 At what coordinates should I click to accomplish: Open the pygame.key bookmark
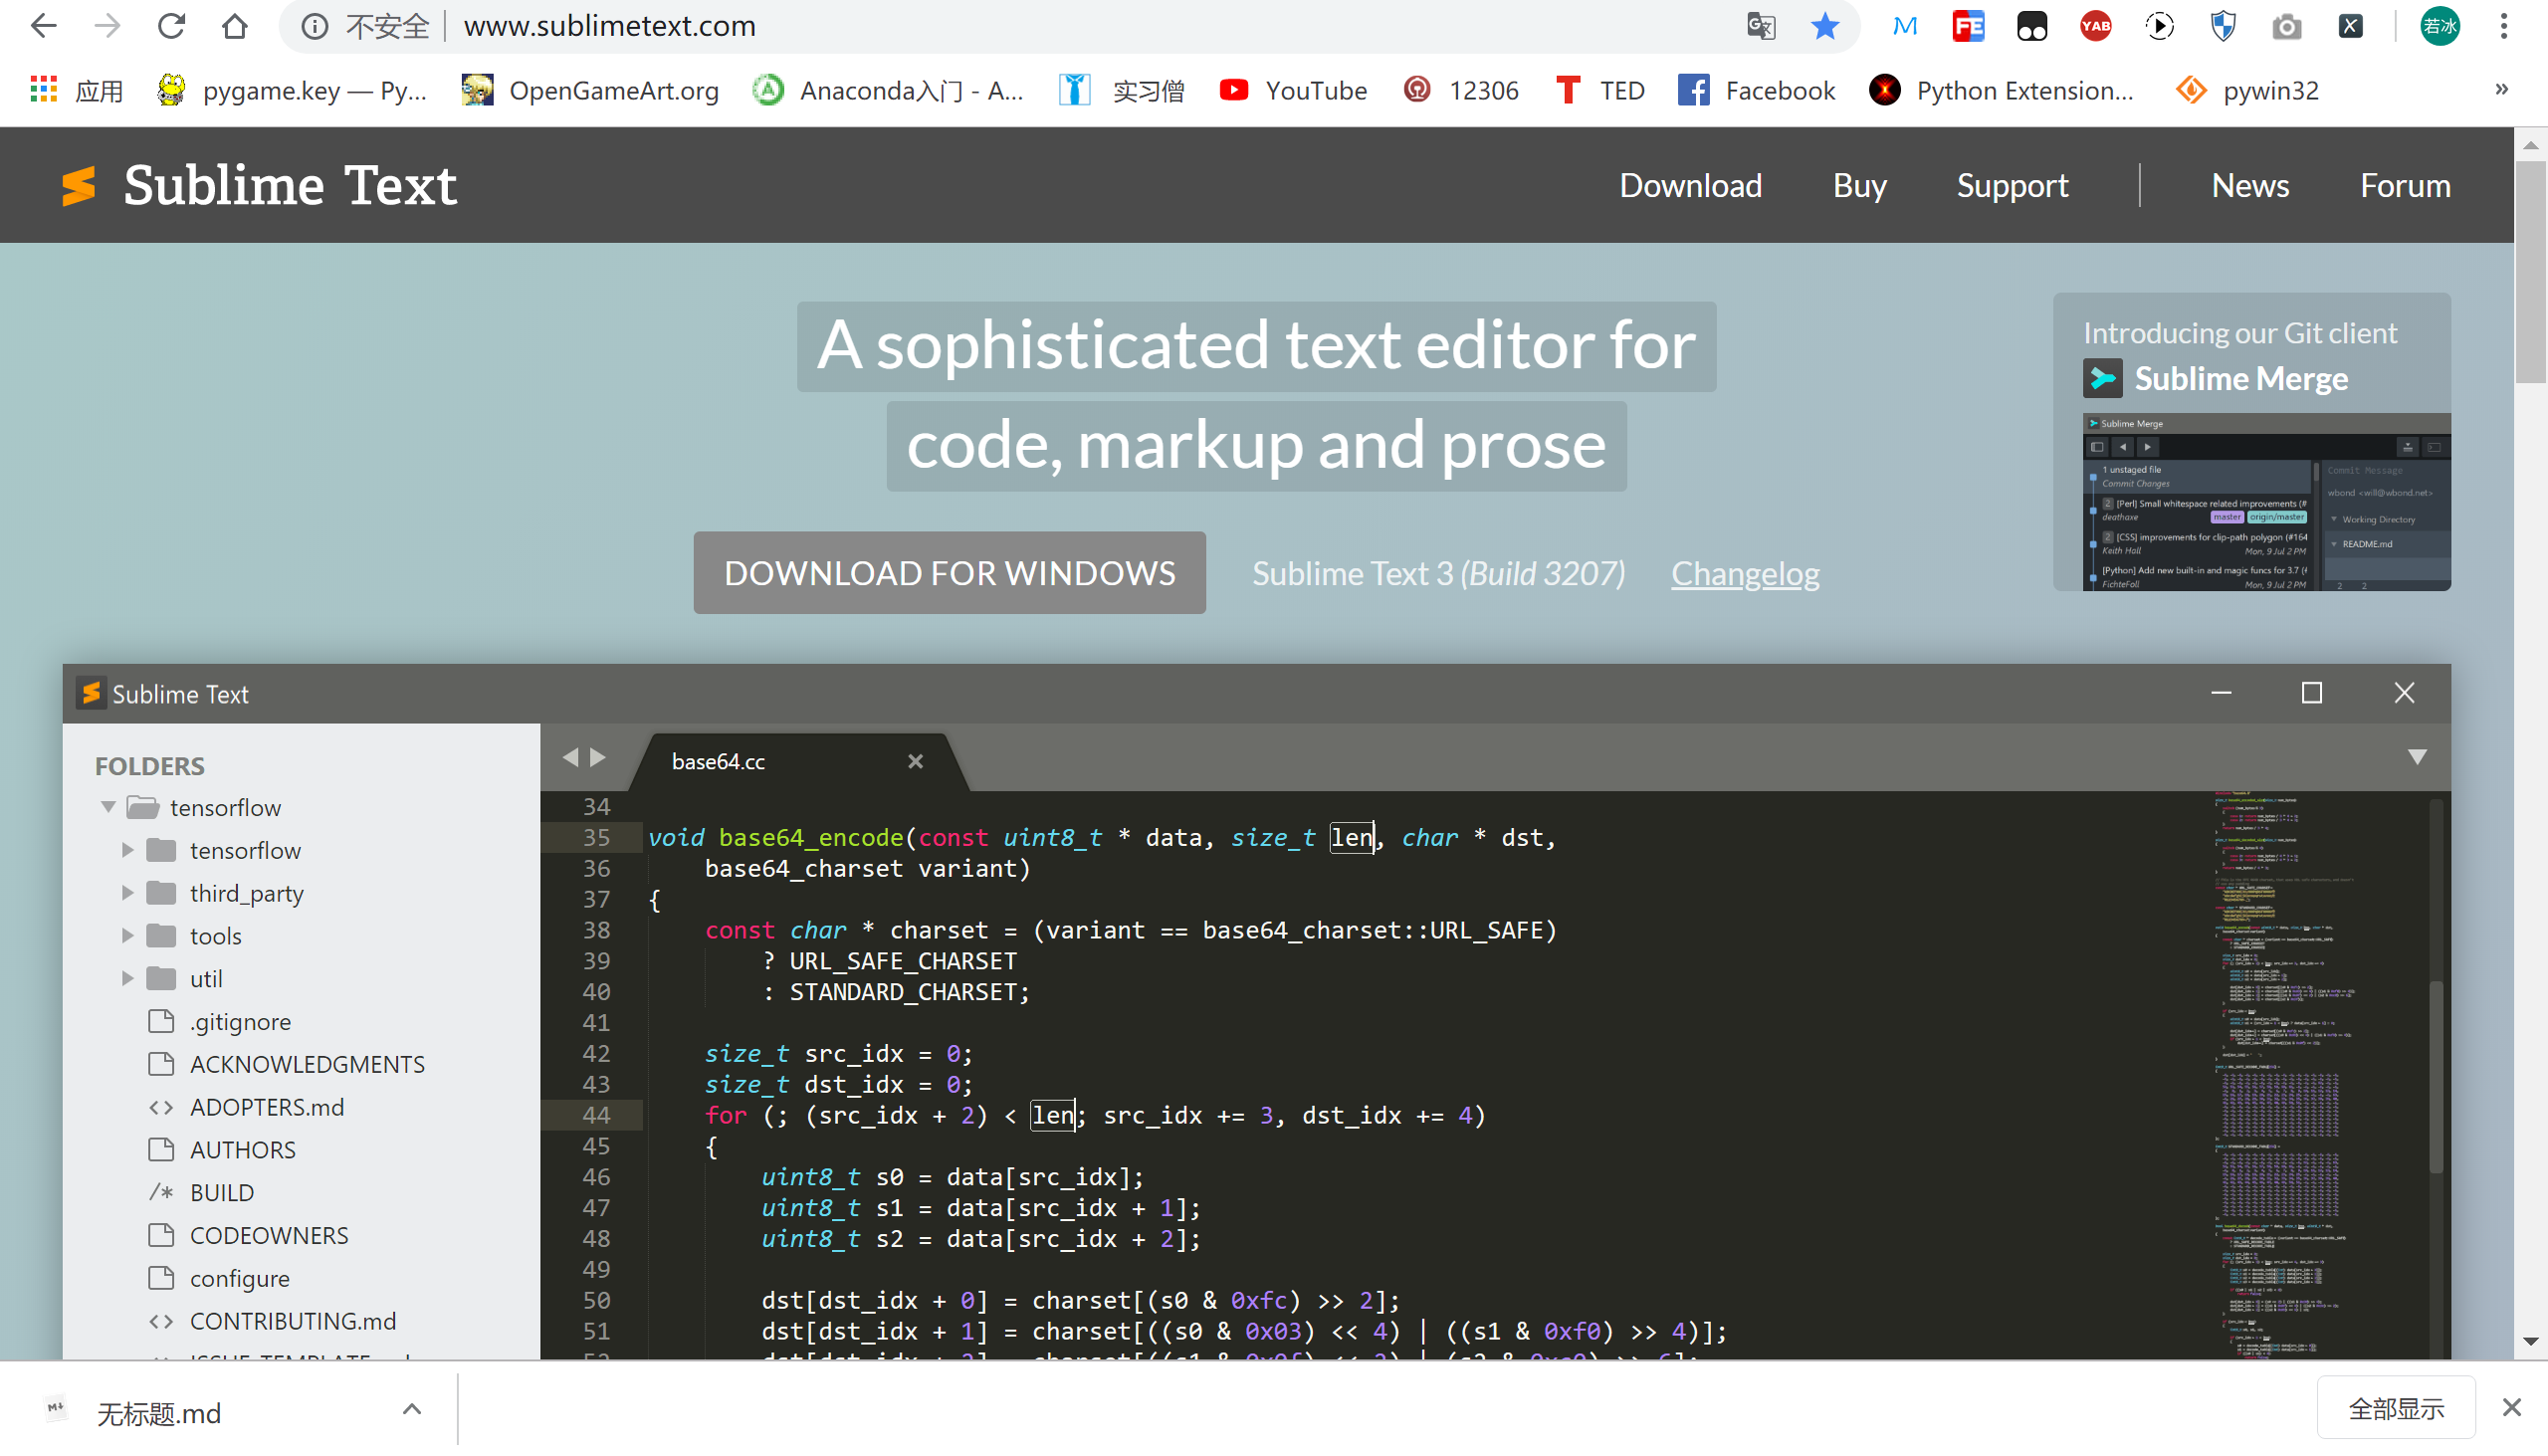coord(292,90)
